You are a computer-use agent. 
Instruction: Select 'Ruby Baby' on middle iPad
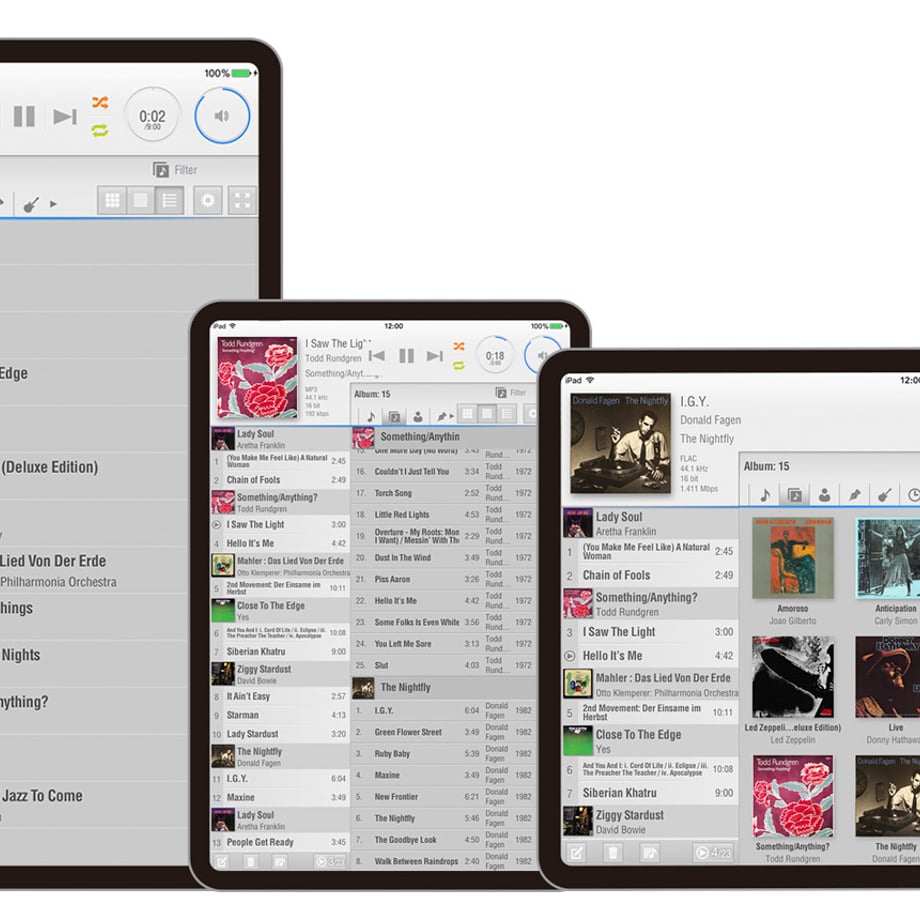tap(443, 754)
